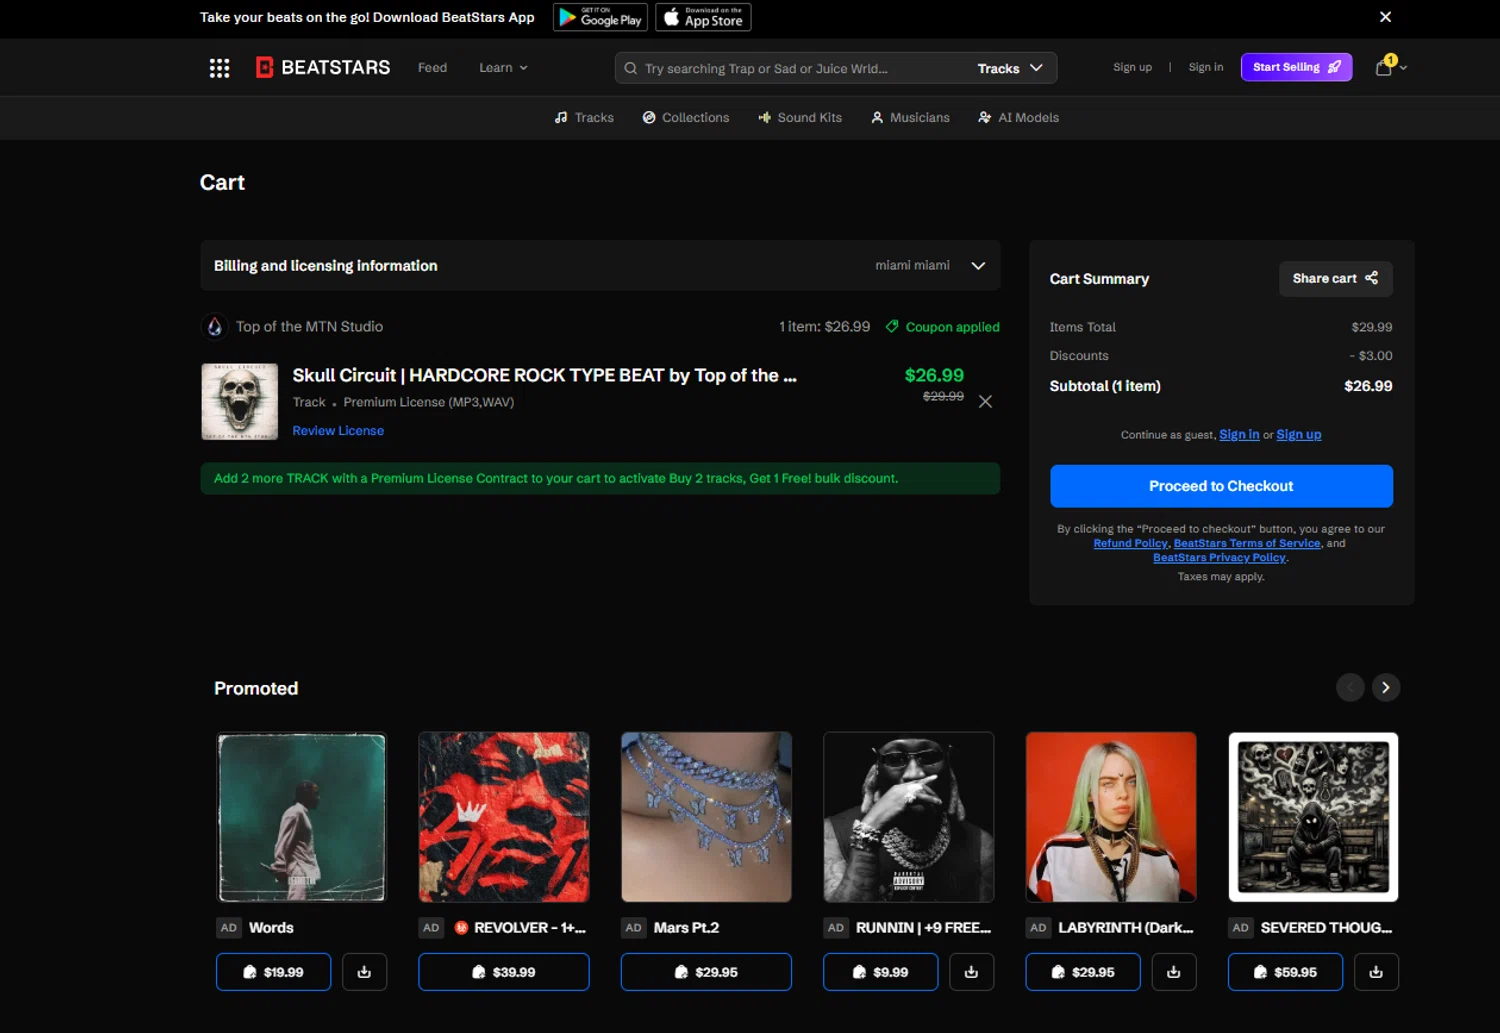The height and width of the screenshot is (1033, 1500).
Task: Click Sign in in header
Action: click(x=1205, y=67)
